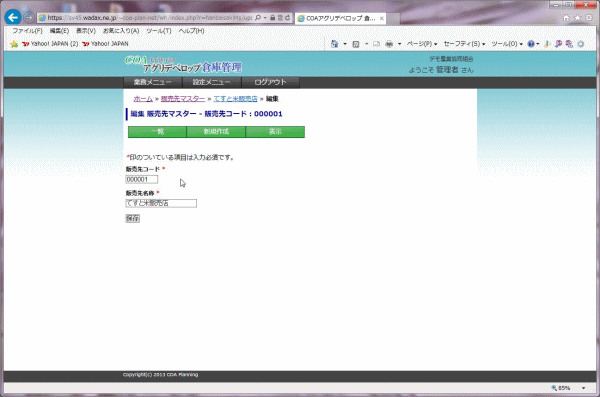The width and height of the screenshot is (600, 397).
Task: Click the green 一覧 button
Action: 157,132
